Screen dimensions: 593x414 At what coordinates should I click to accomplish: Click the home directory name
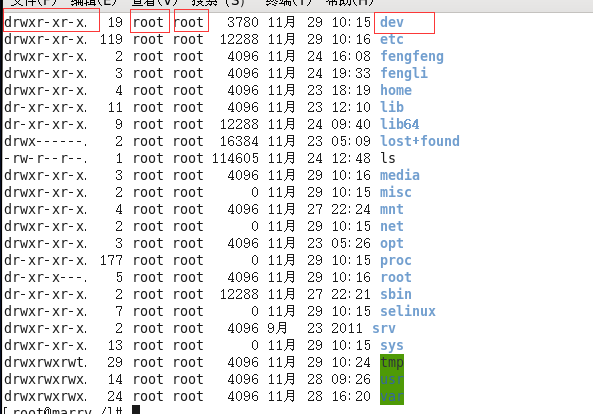(396, 90)
